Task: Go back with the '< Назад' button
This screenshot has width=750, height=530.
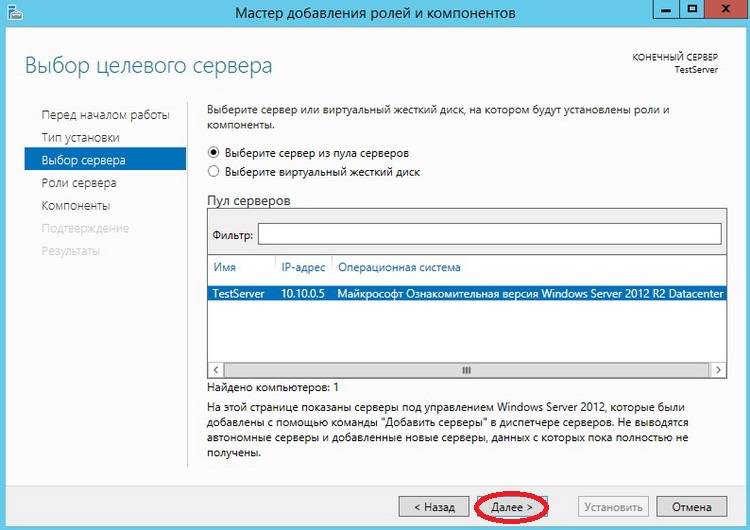Action: tap(434, 507)
